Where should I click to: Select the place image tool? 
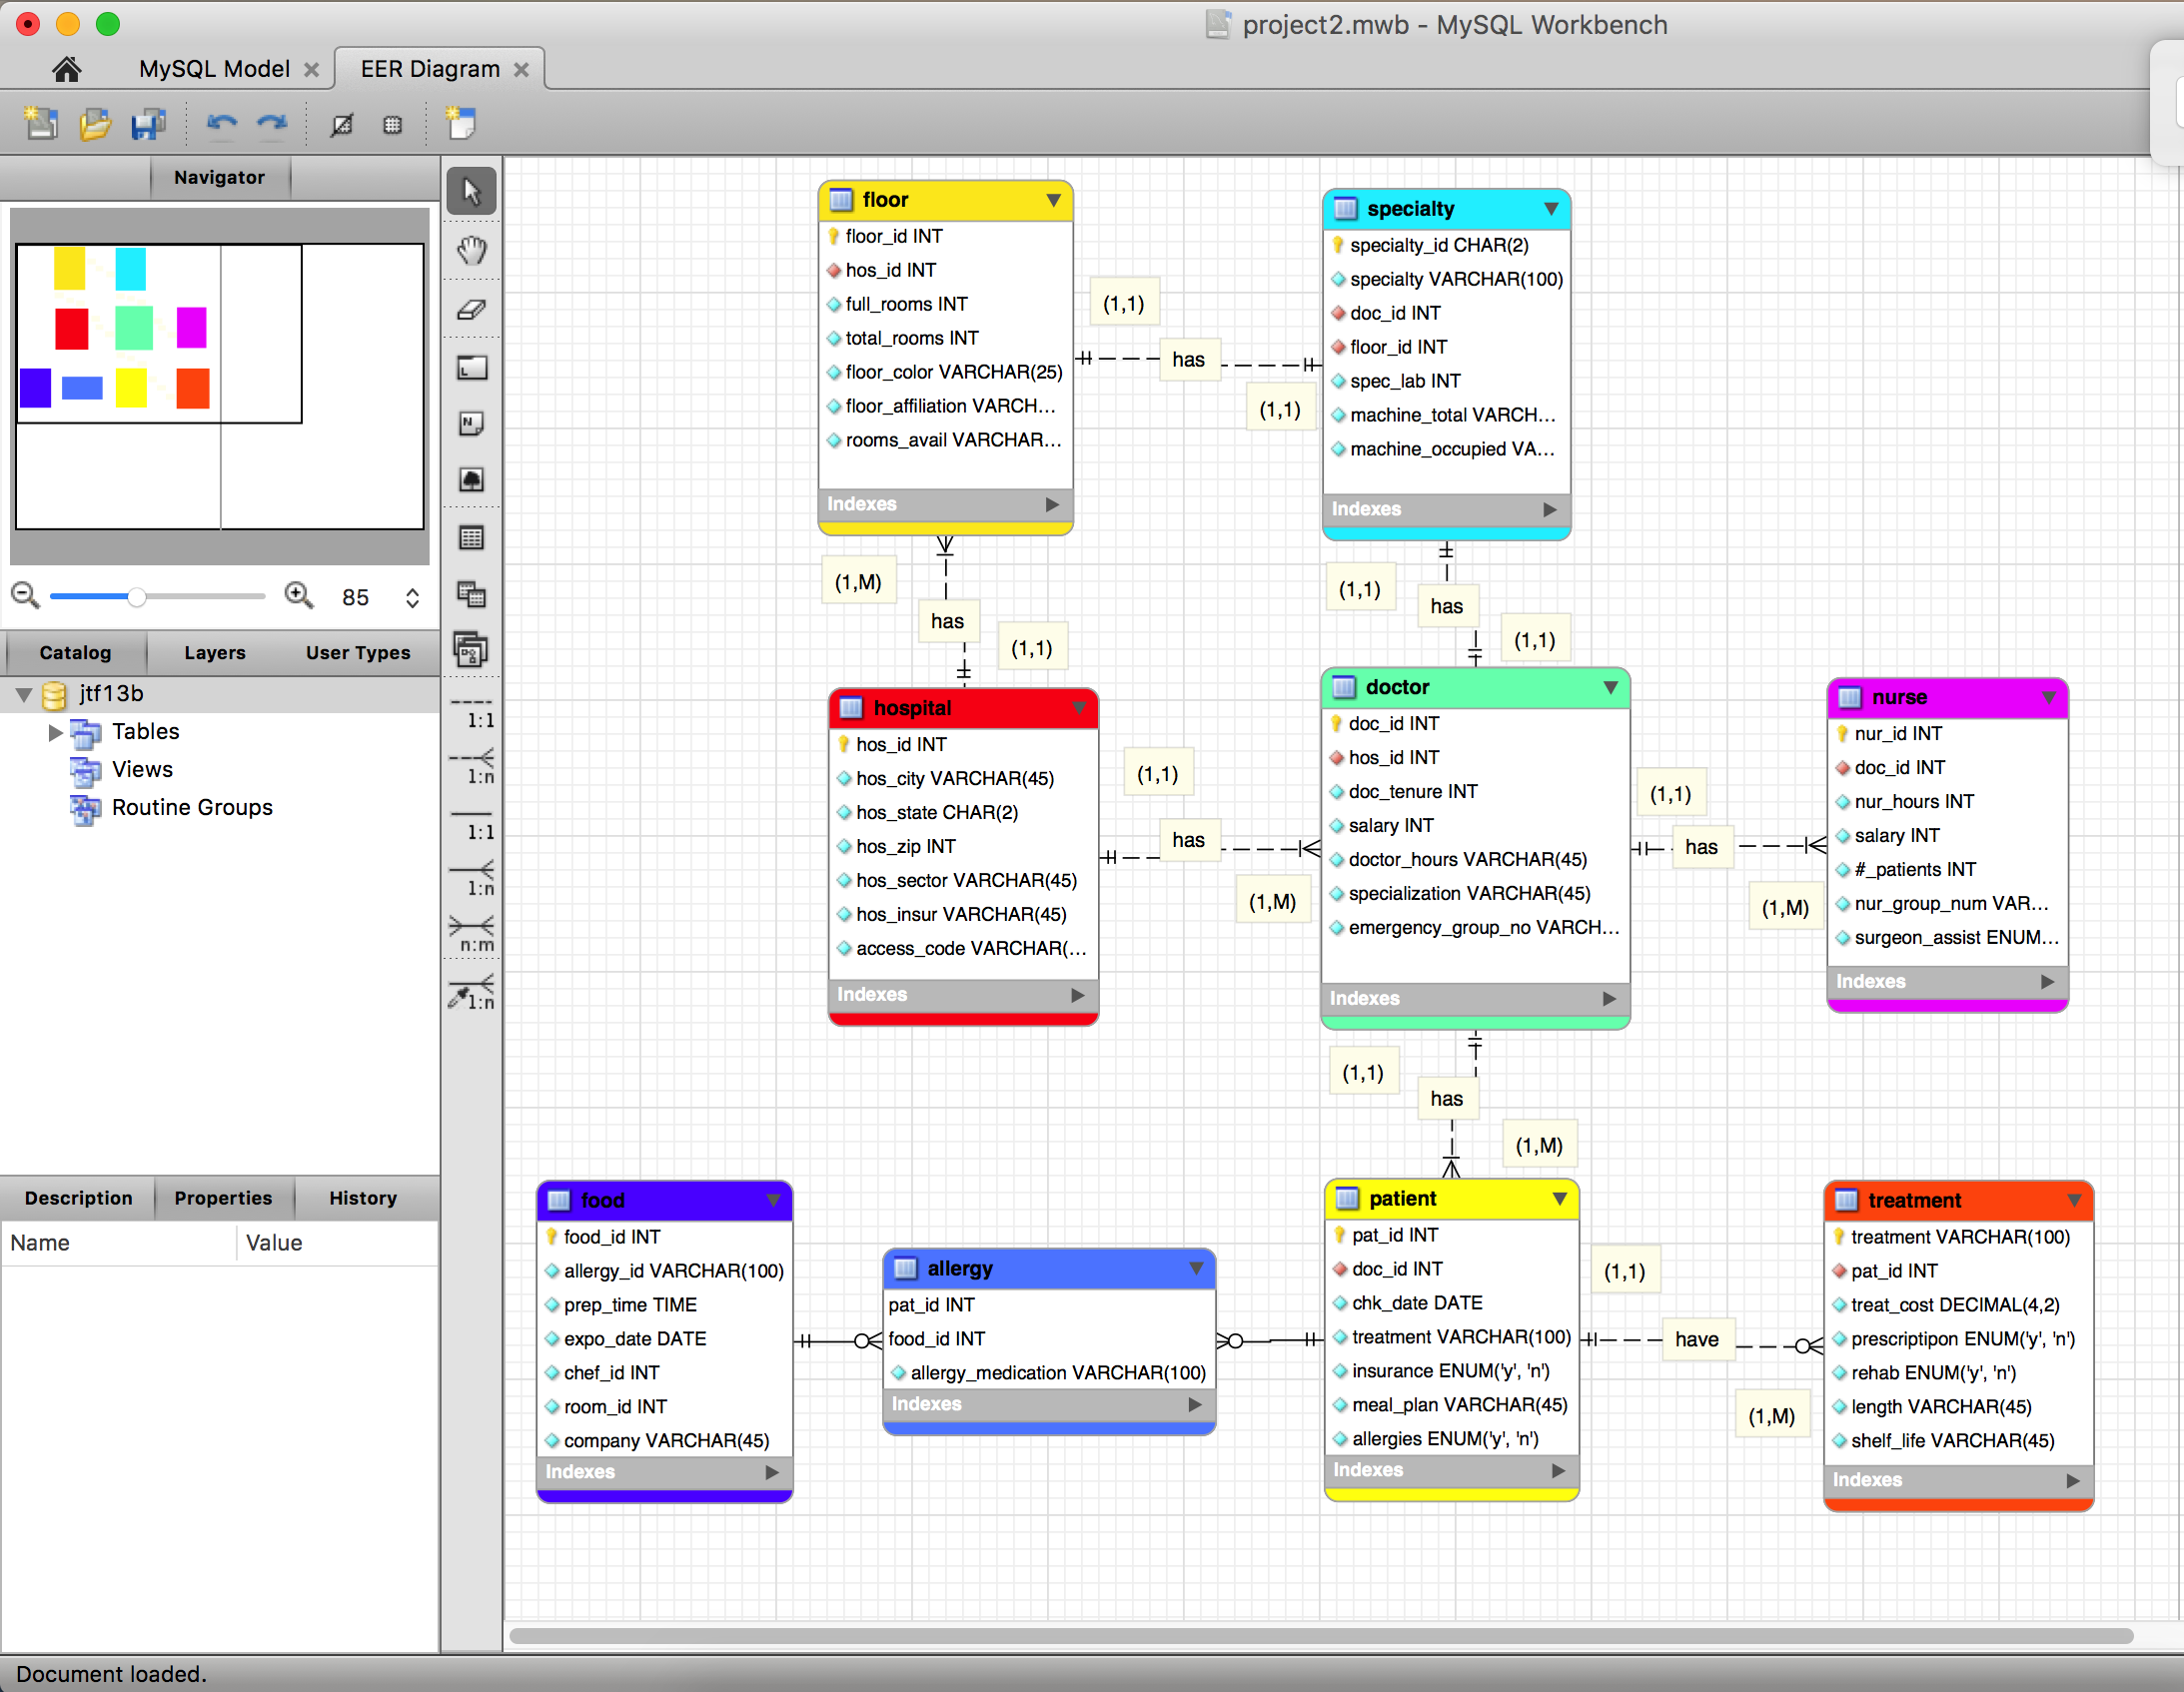471,480
